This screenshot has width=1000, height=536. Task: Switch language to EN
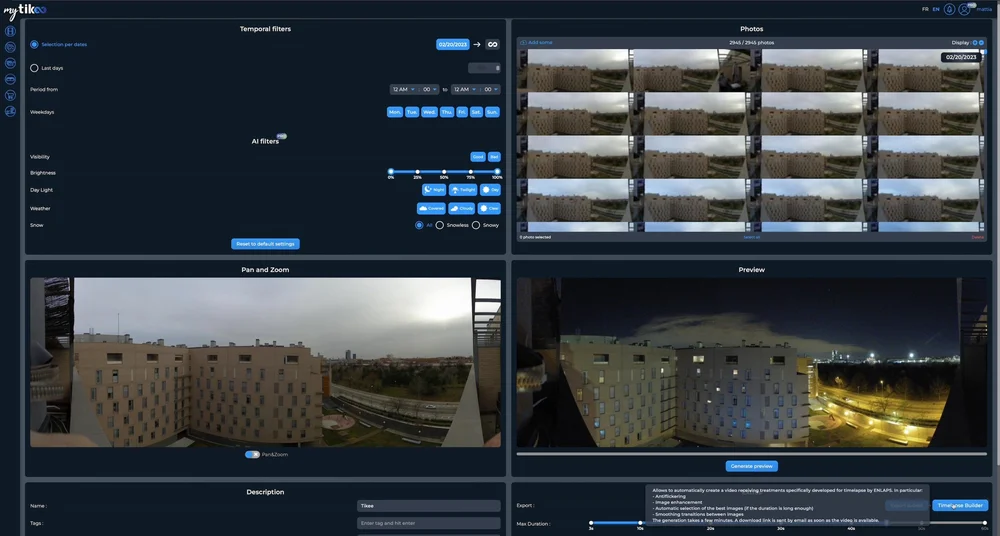click(936, 9)
